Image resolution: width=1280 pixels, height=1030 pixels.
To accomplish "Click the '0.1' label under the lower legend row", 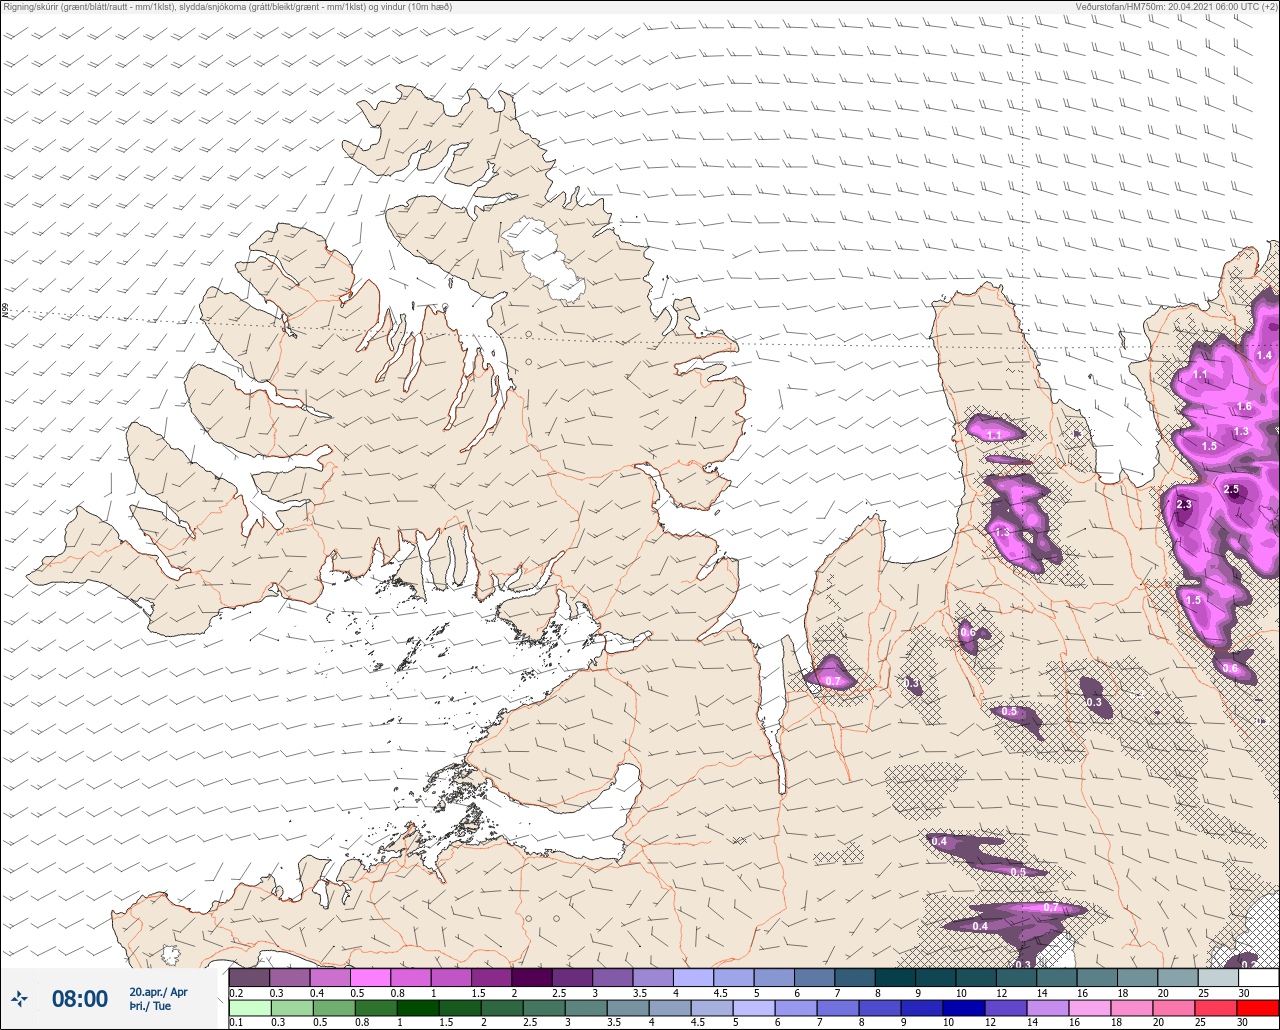I will coord(236,1023).
